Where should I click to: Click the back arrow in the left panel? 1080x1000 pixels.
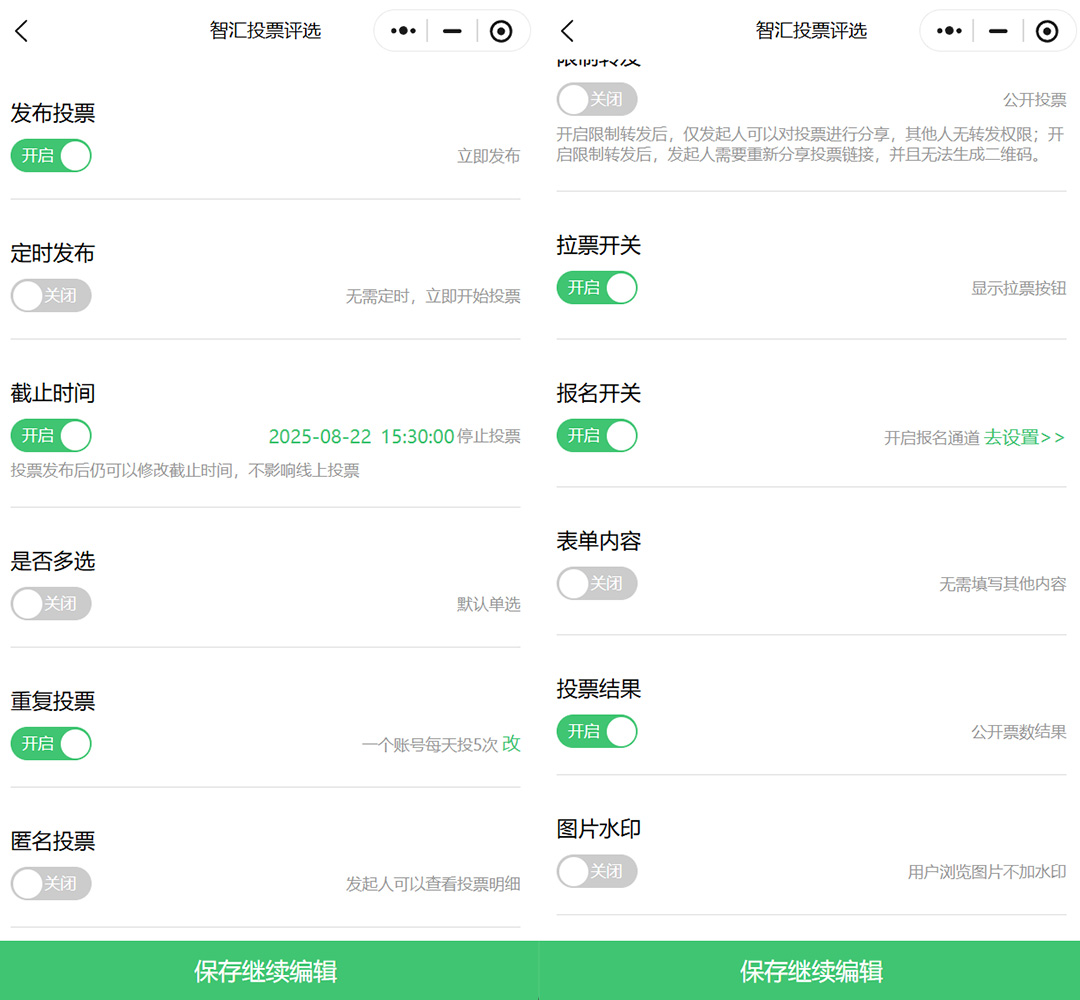pos(22,31)
